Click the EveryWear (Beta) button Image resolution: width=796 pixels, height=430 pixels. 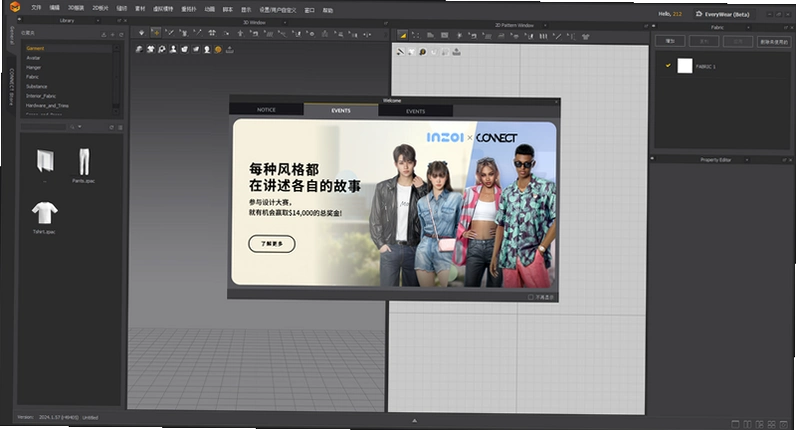pyautogui.click(x=722, y=14)
